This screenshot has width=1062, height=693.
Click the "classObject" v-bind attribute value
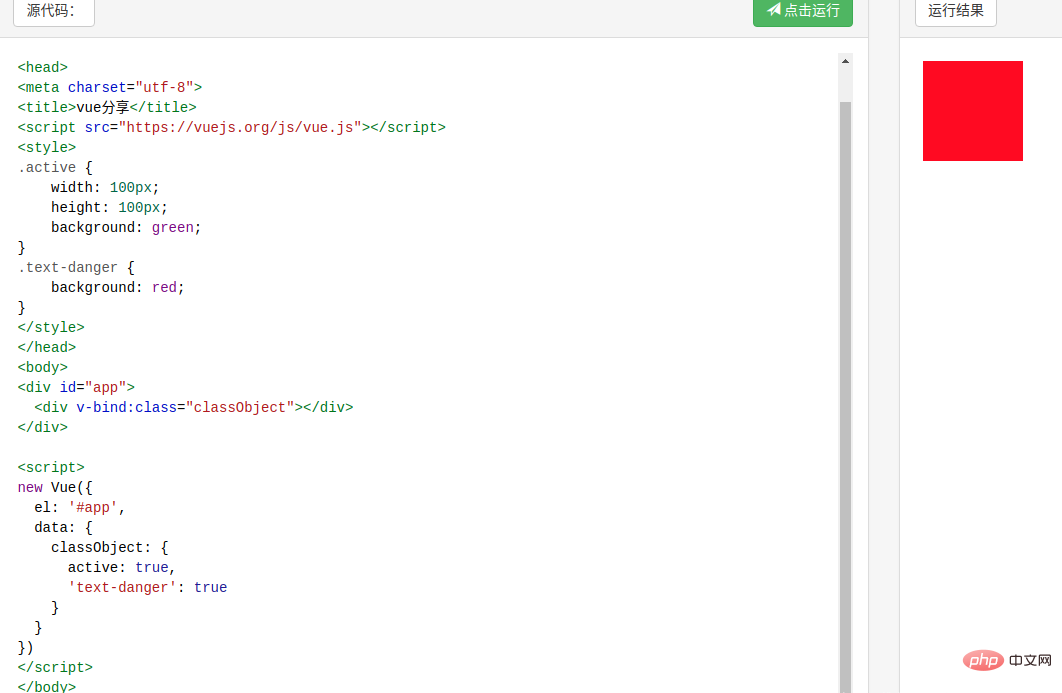pyautogui.click(x=239, y=407)
